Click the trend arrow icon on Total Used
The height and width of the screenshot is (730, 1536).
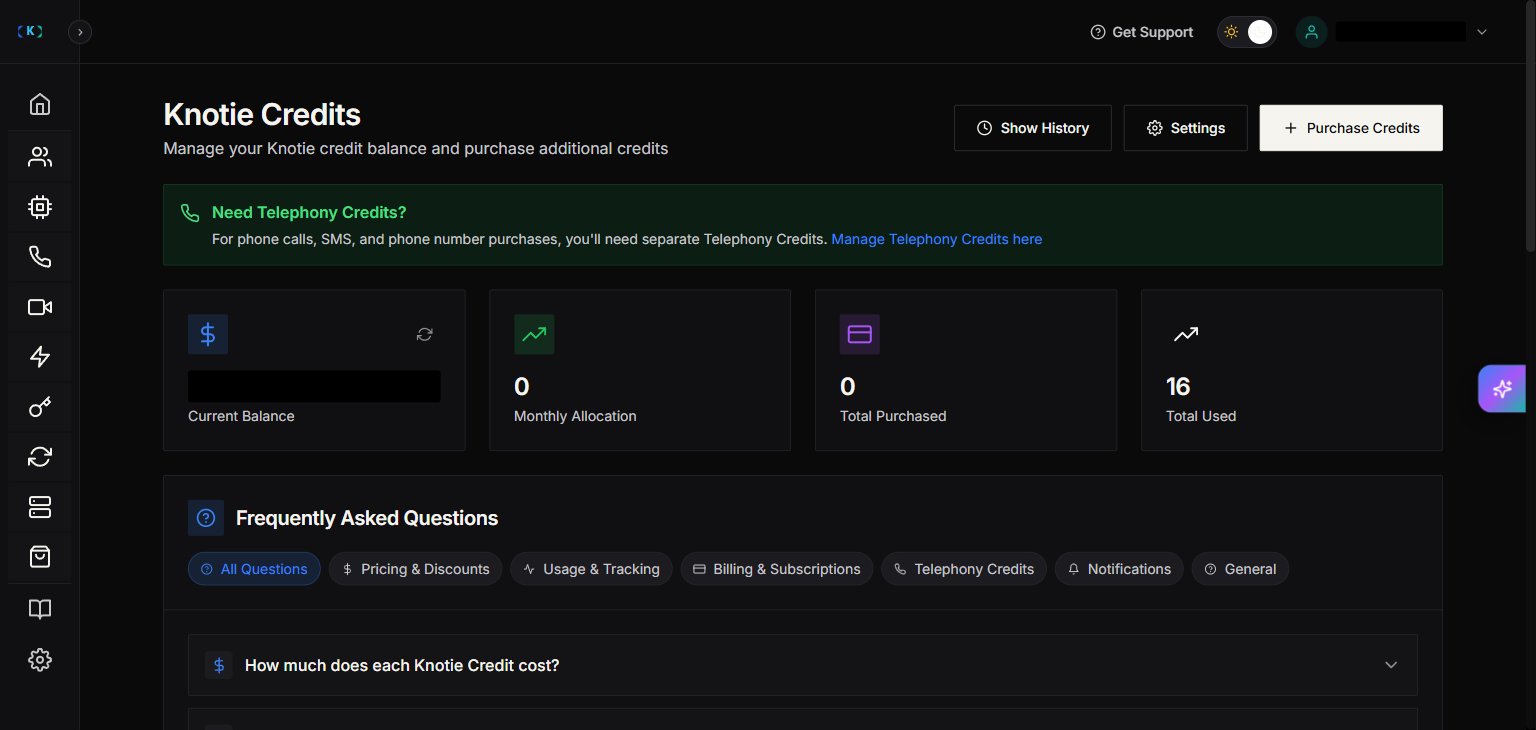[x=1186, y=334]
